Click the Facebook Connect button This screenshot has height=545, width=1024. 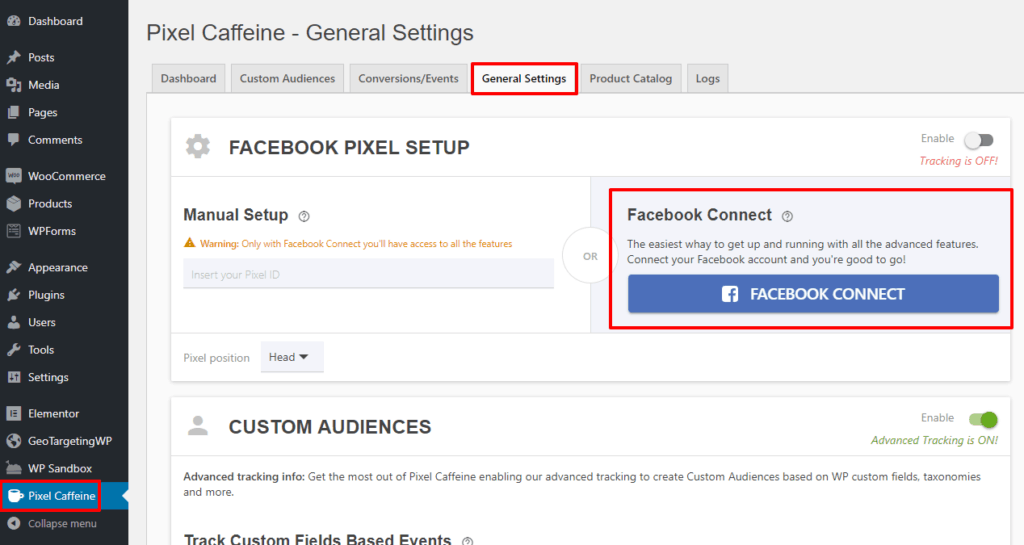pyautogui.click(x=813, y=294)
